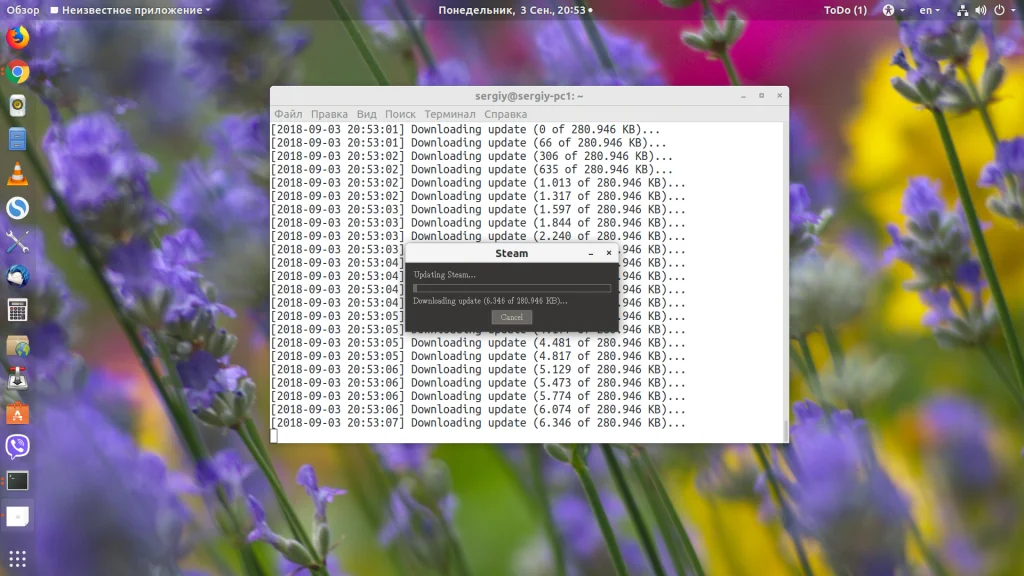The image size is (1024, 576).
Task: Expand the accessibility menu in top bar
Action: click(893, 10)
